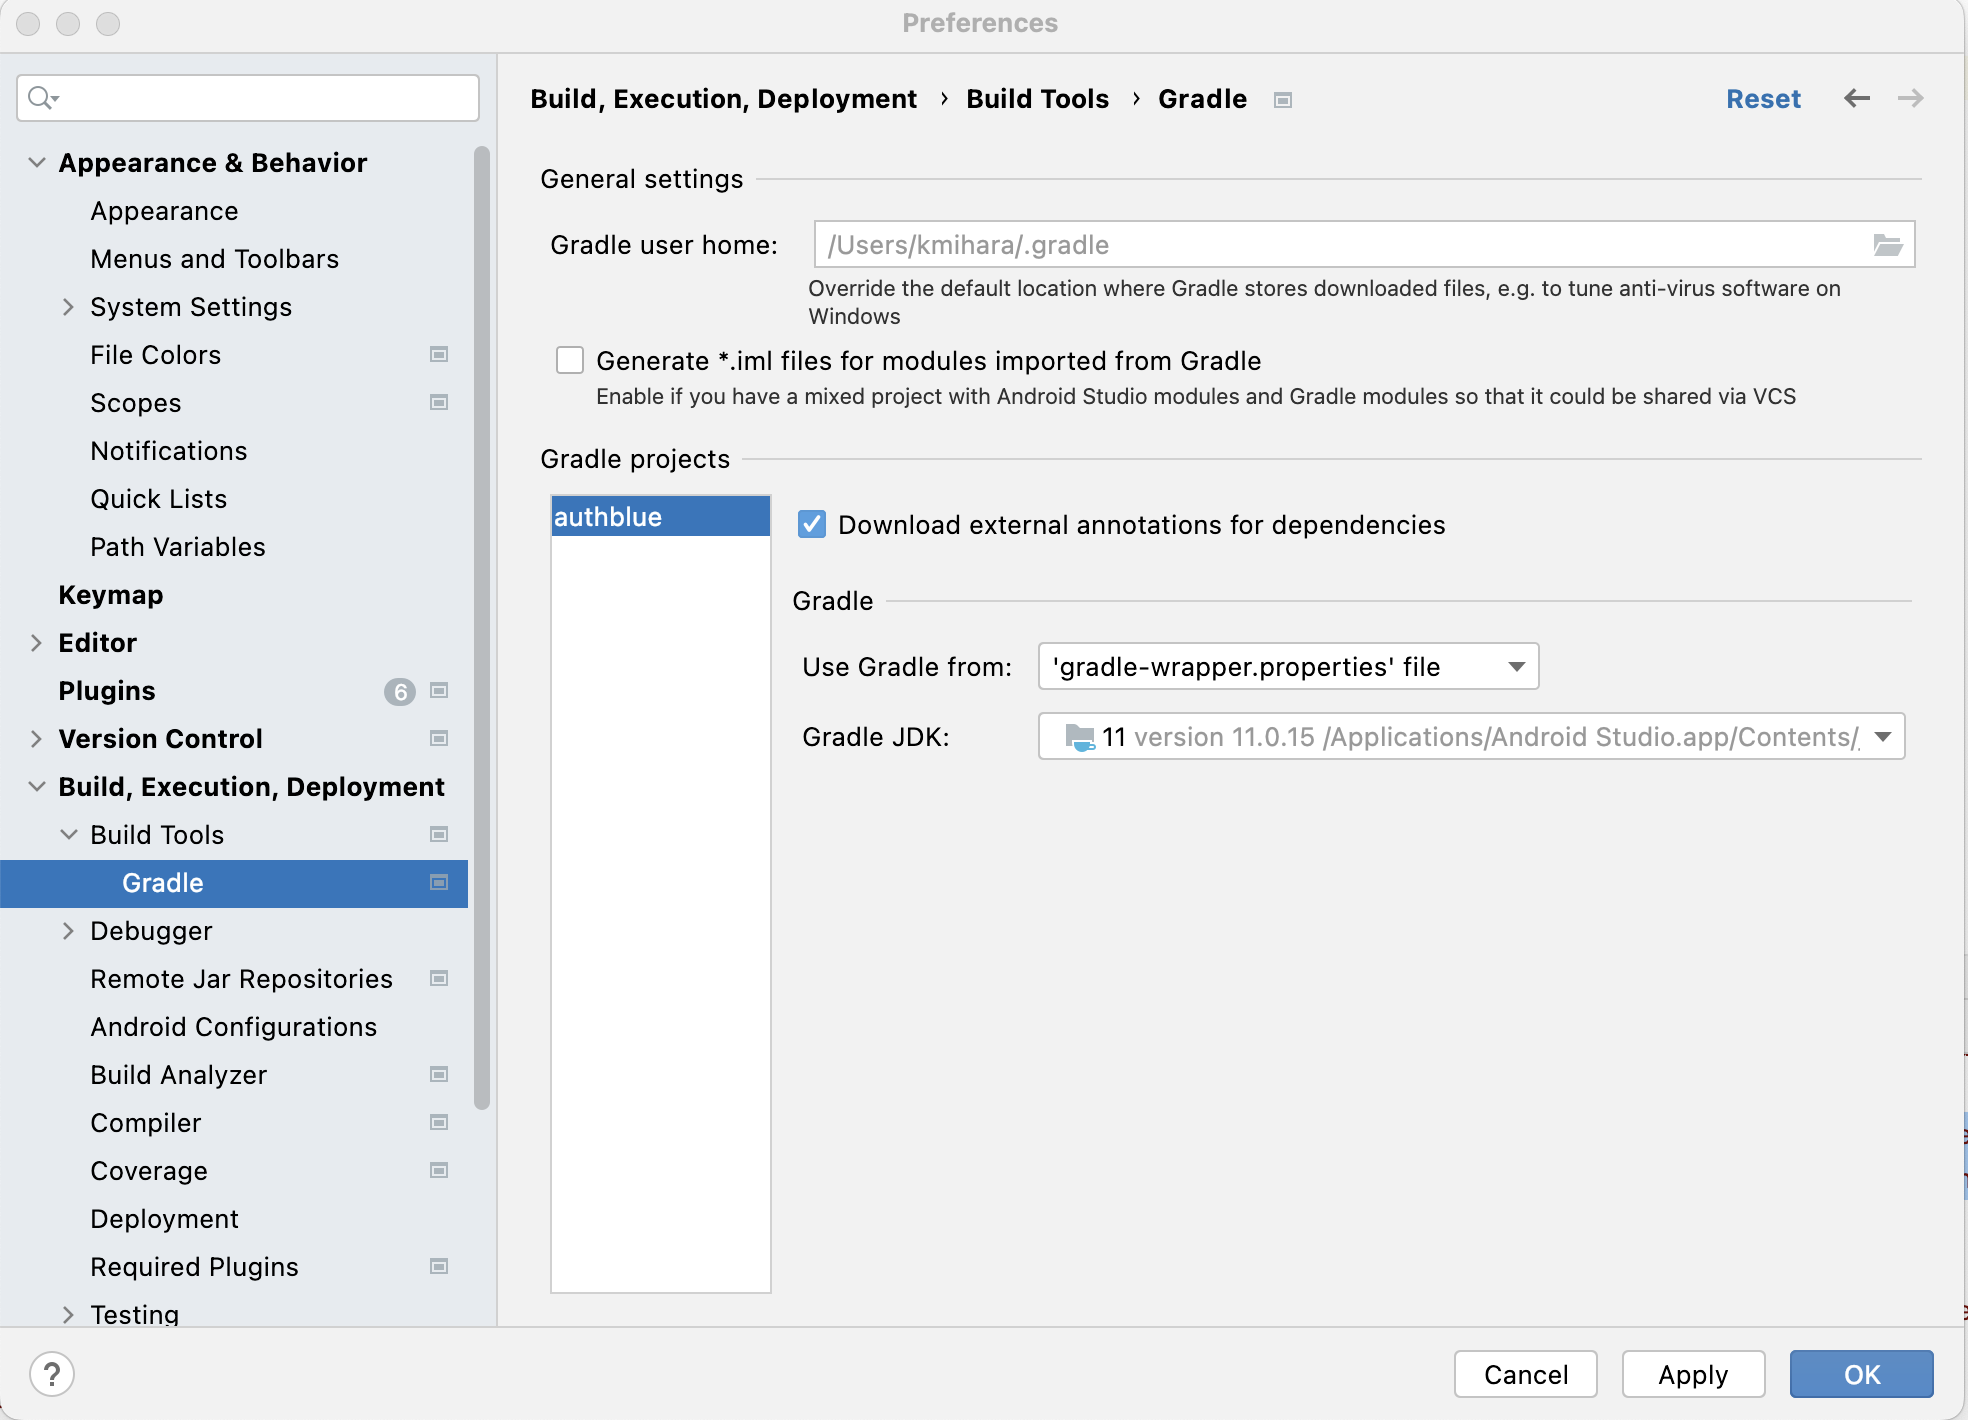This screenshot has height=1420, width=1968.
Task: Click the forward navigation arrow
Action: 1911,98
